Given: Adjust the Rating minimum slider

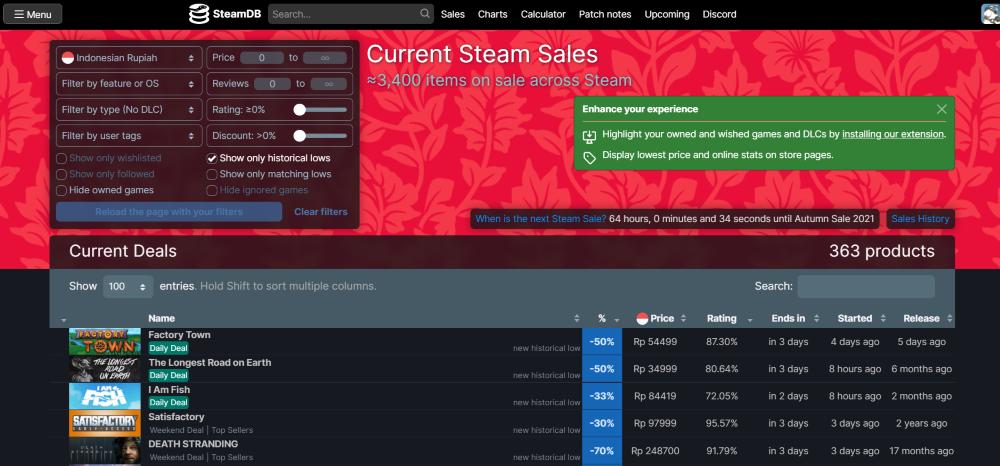Looking at the screenshot, I should [x=300, y=110].
